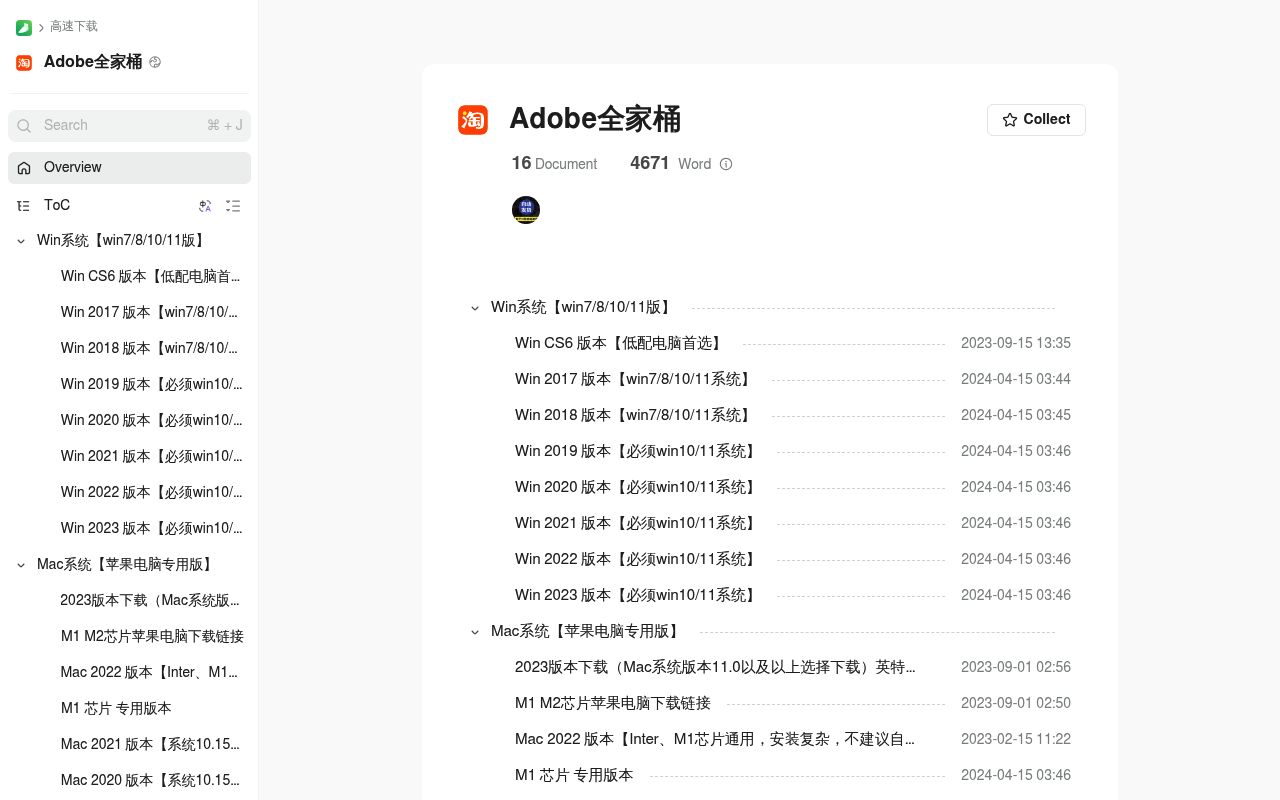Open document Win 2019 版本【必须win10/11系统】
This screenshot has width=1280, height=800.
(x=637, y=451)
